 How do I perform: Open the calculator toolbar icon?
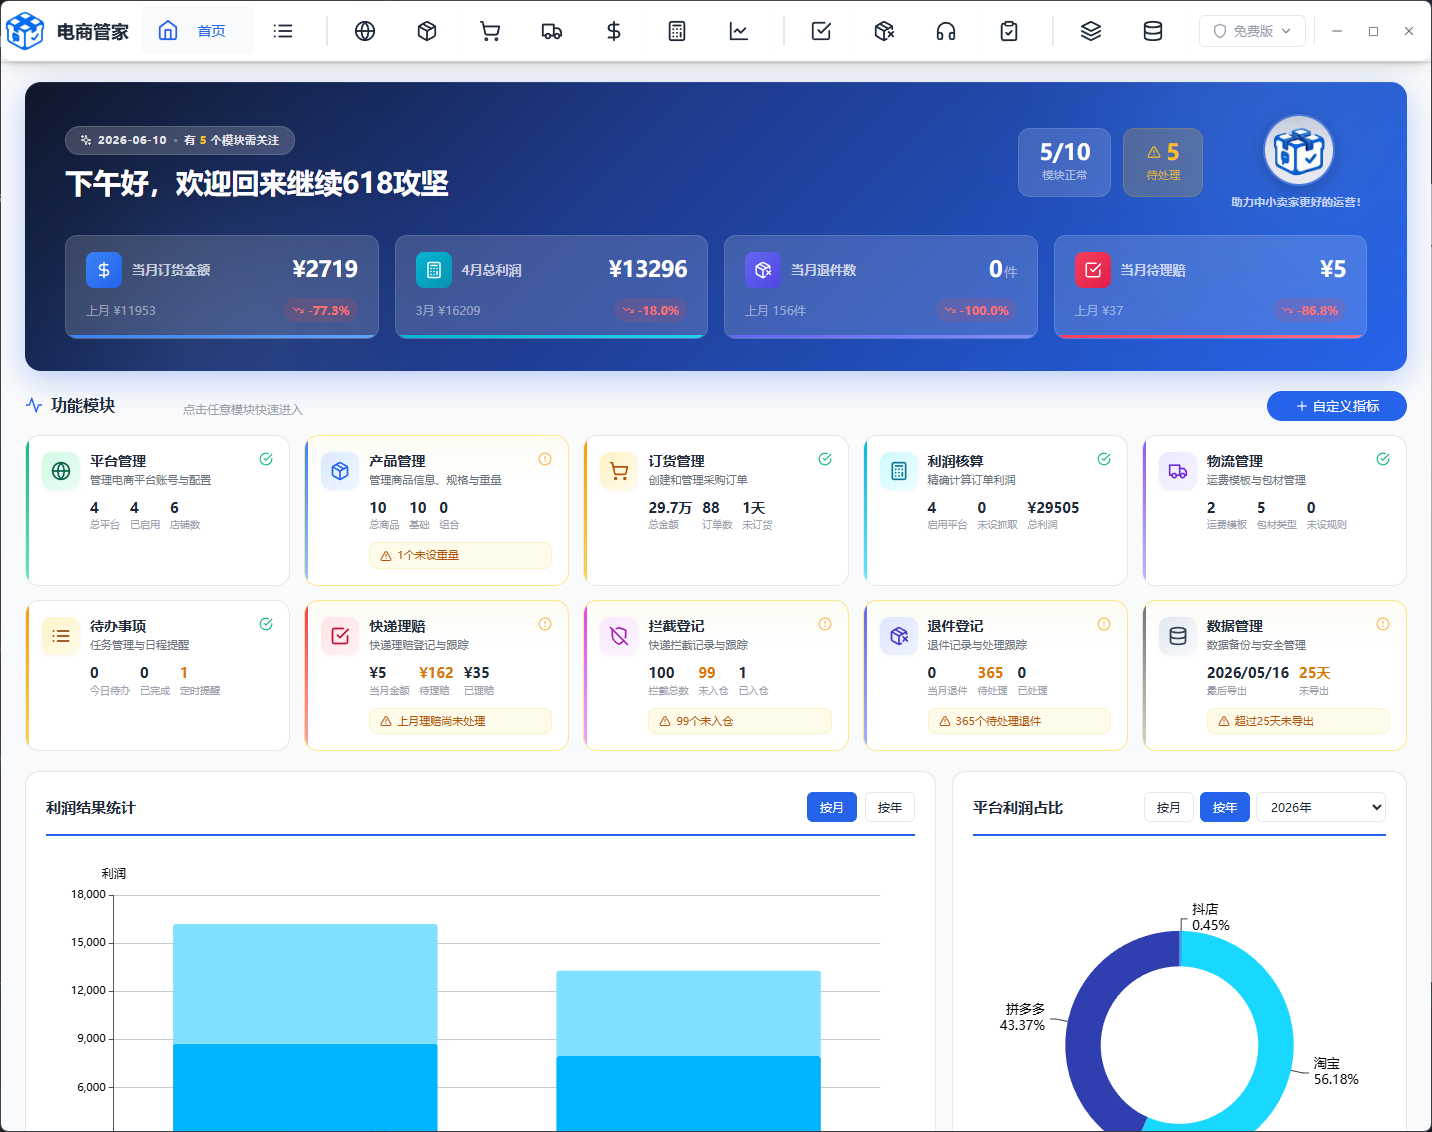677,31
